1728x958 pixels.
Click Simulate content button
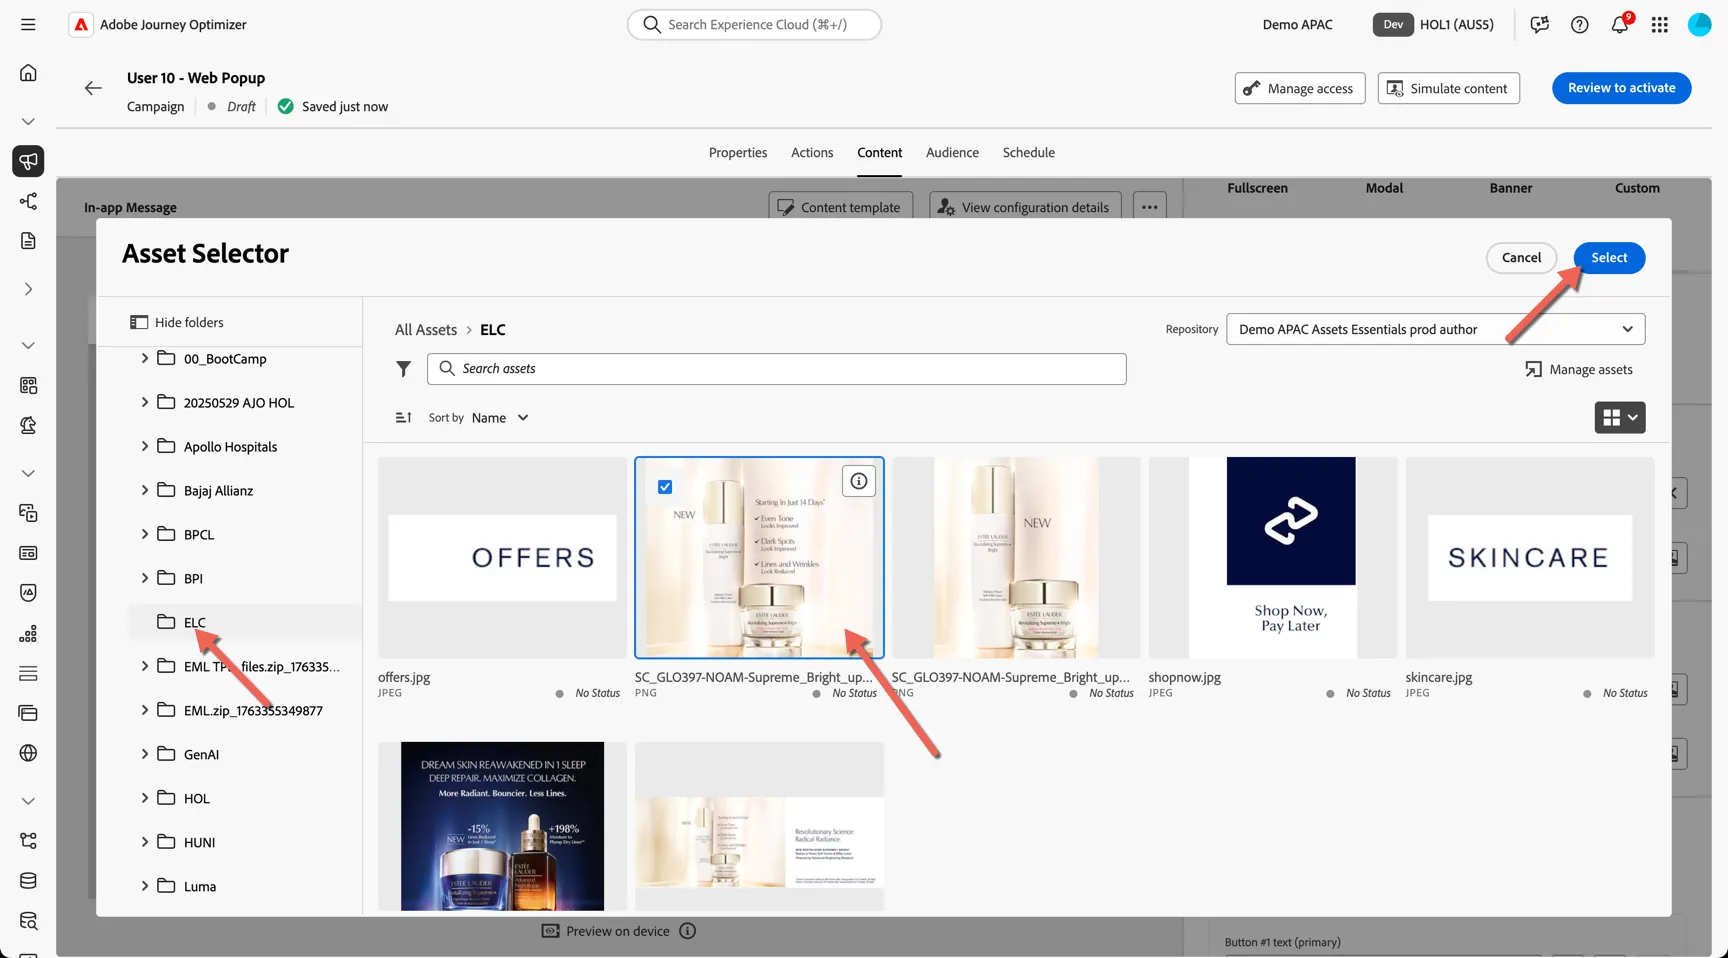pyautogui.click(x=1449, y=88)
